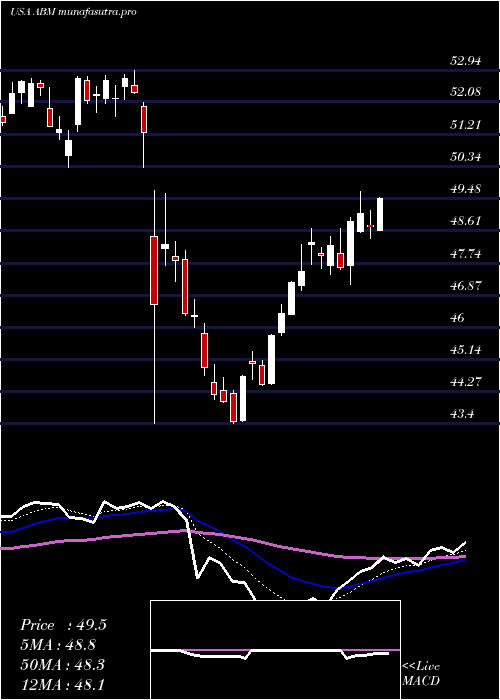Click the 52.94 price axis label

tap(466, 61)
